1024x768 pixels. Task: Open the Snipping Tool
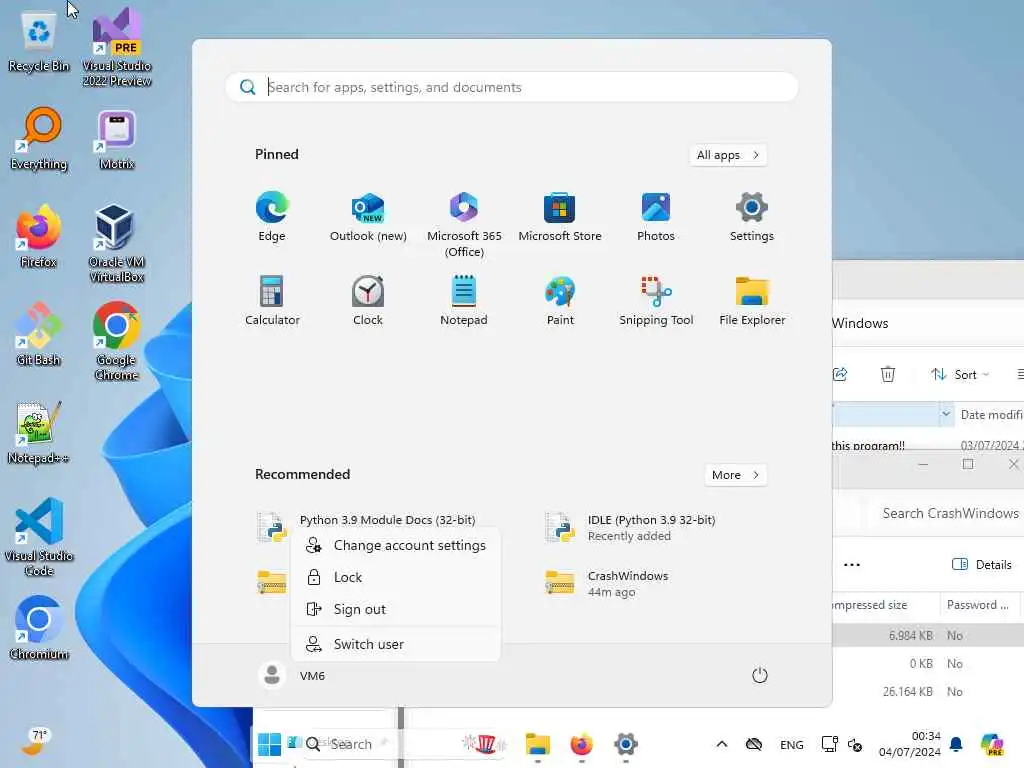point(656,300)
